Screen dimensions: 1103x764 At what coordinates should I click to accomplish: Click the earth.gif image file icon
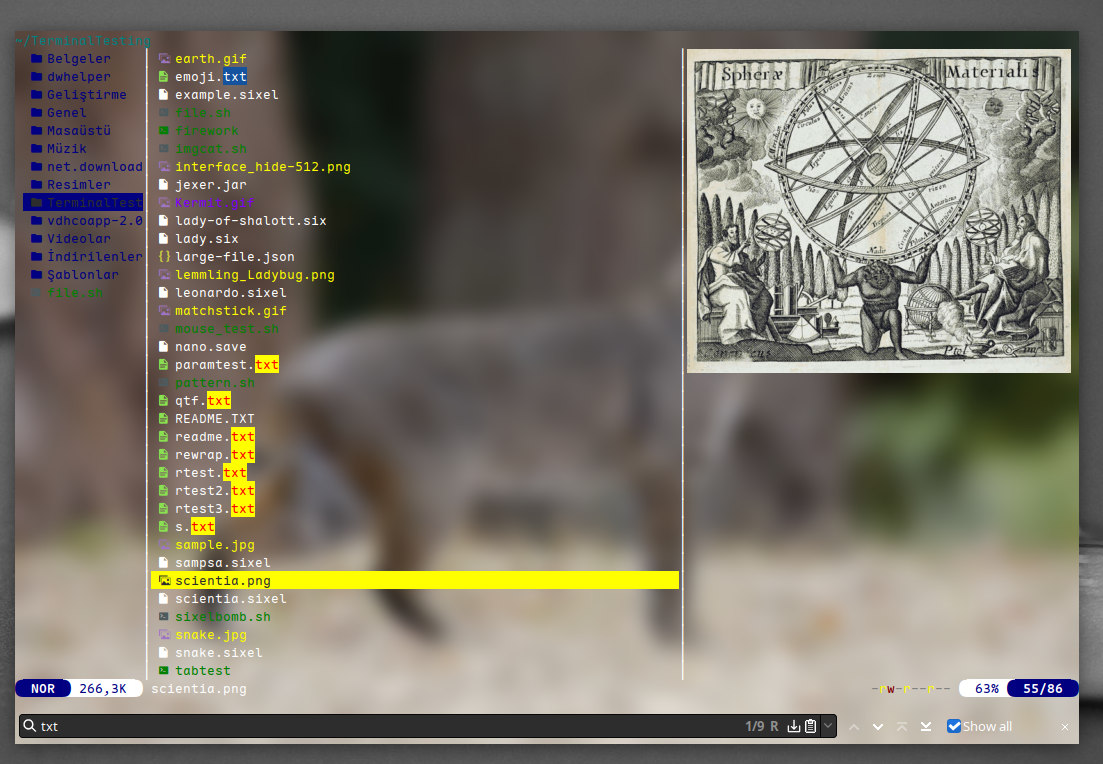pos(164,59)
